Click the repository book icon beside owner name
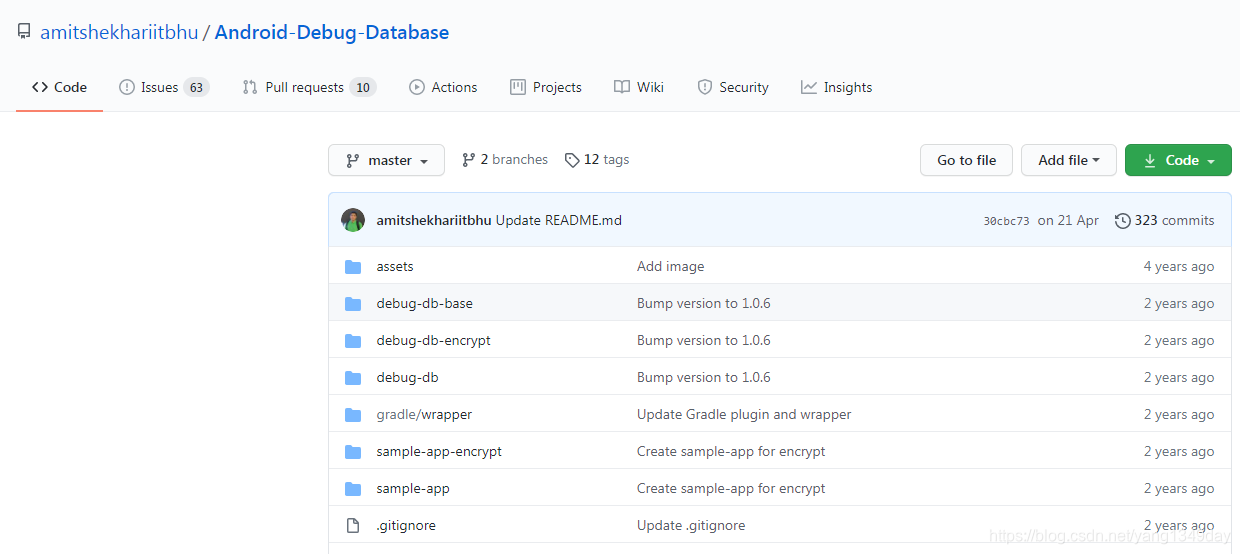The image size is (1240, 554). click(24, 32)
